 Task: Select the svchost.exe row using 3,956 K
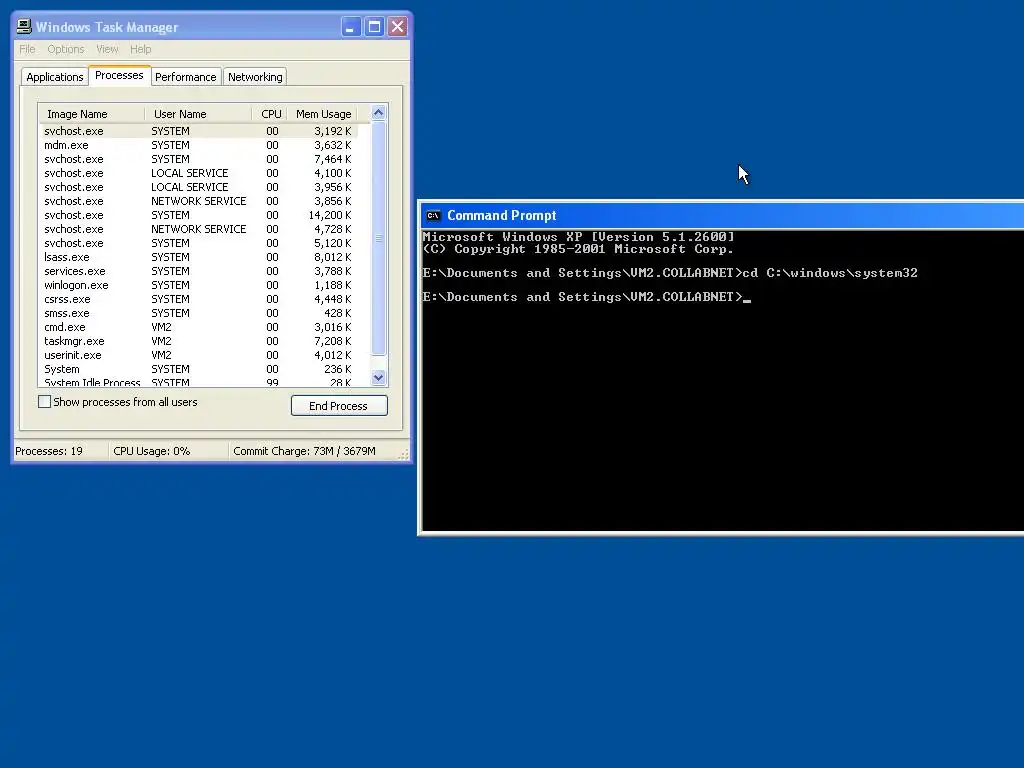coord(199,187)
